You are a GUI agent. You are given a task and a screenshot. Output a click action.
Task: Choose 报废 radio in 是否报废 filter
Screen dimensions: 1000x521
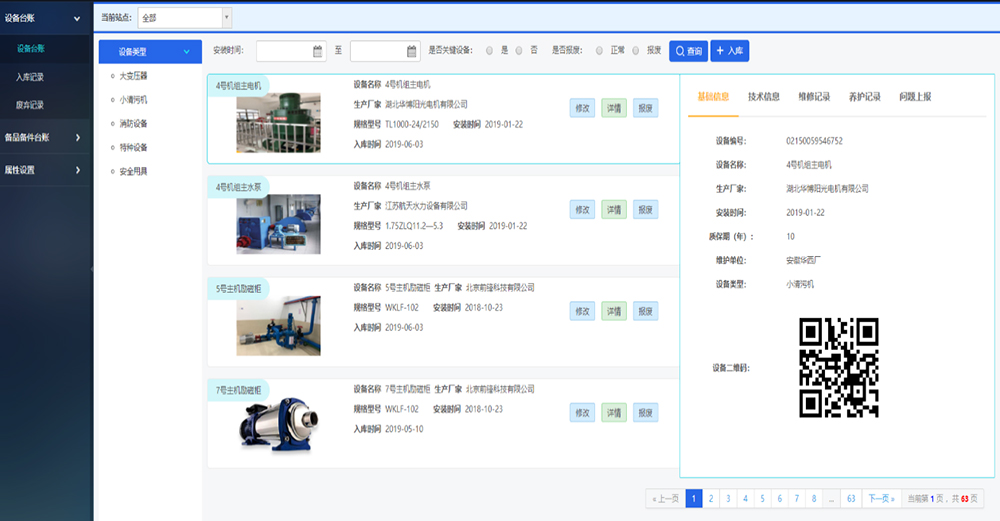[x=637, y=50]
